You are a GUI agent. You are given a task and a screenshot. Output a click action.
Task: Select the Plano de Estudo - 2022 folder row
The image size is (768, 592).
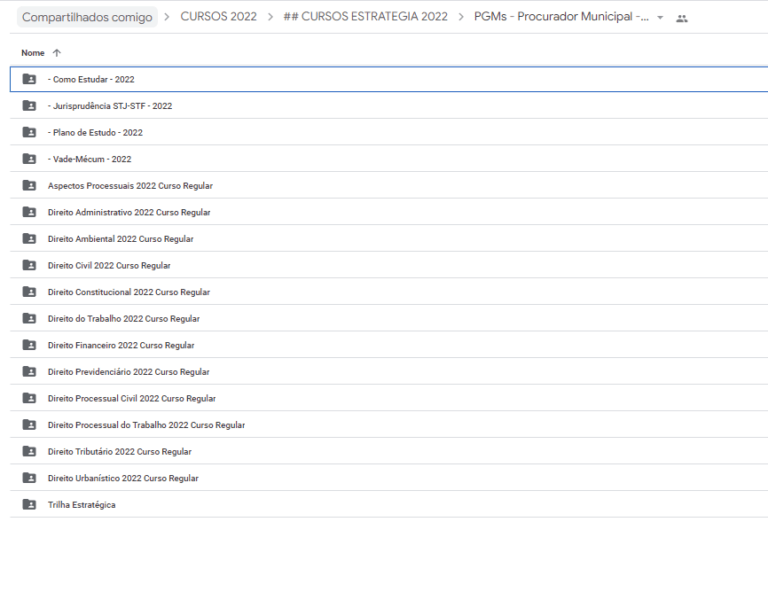[x=389, y=132]
